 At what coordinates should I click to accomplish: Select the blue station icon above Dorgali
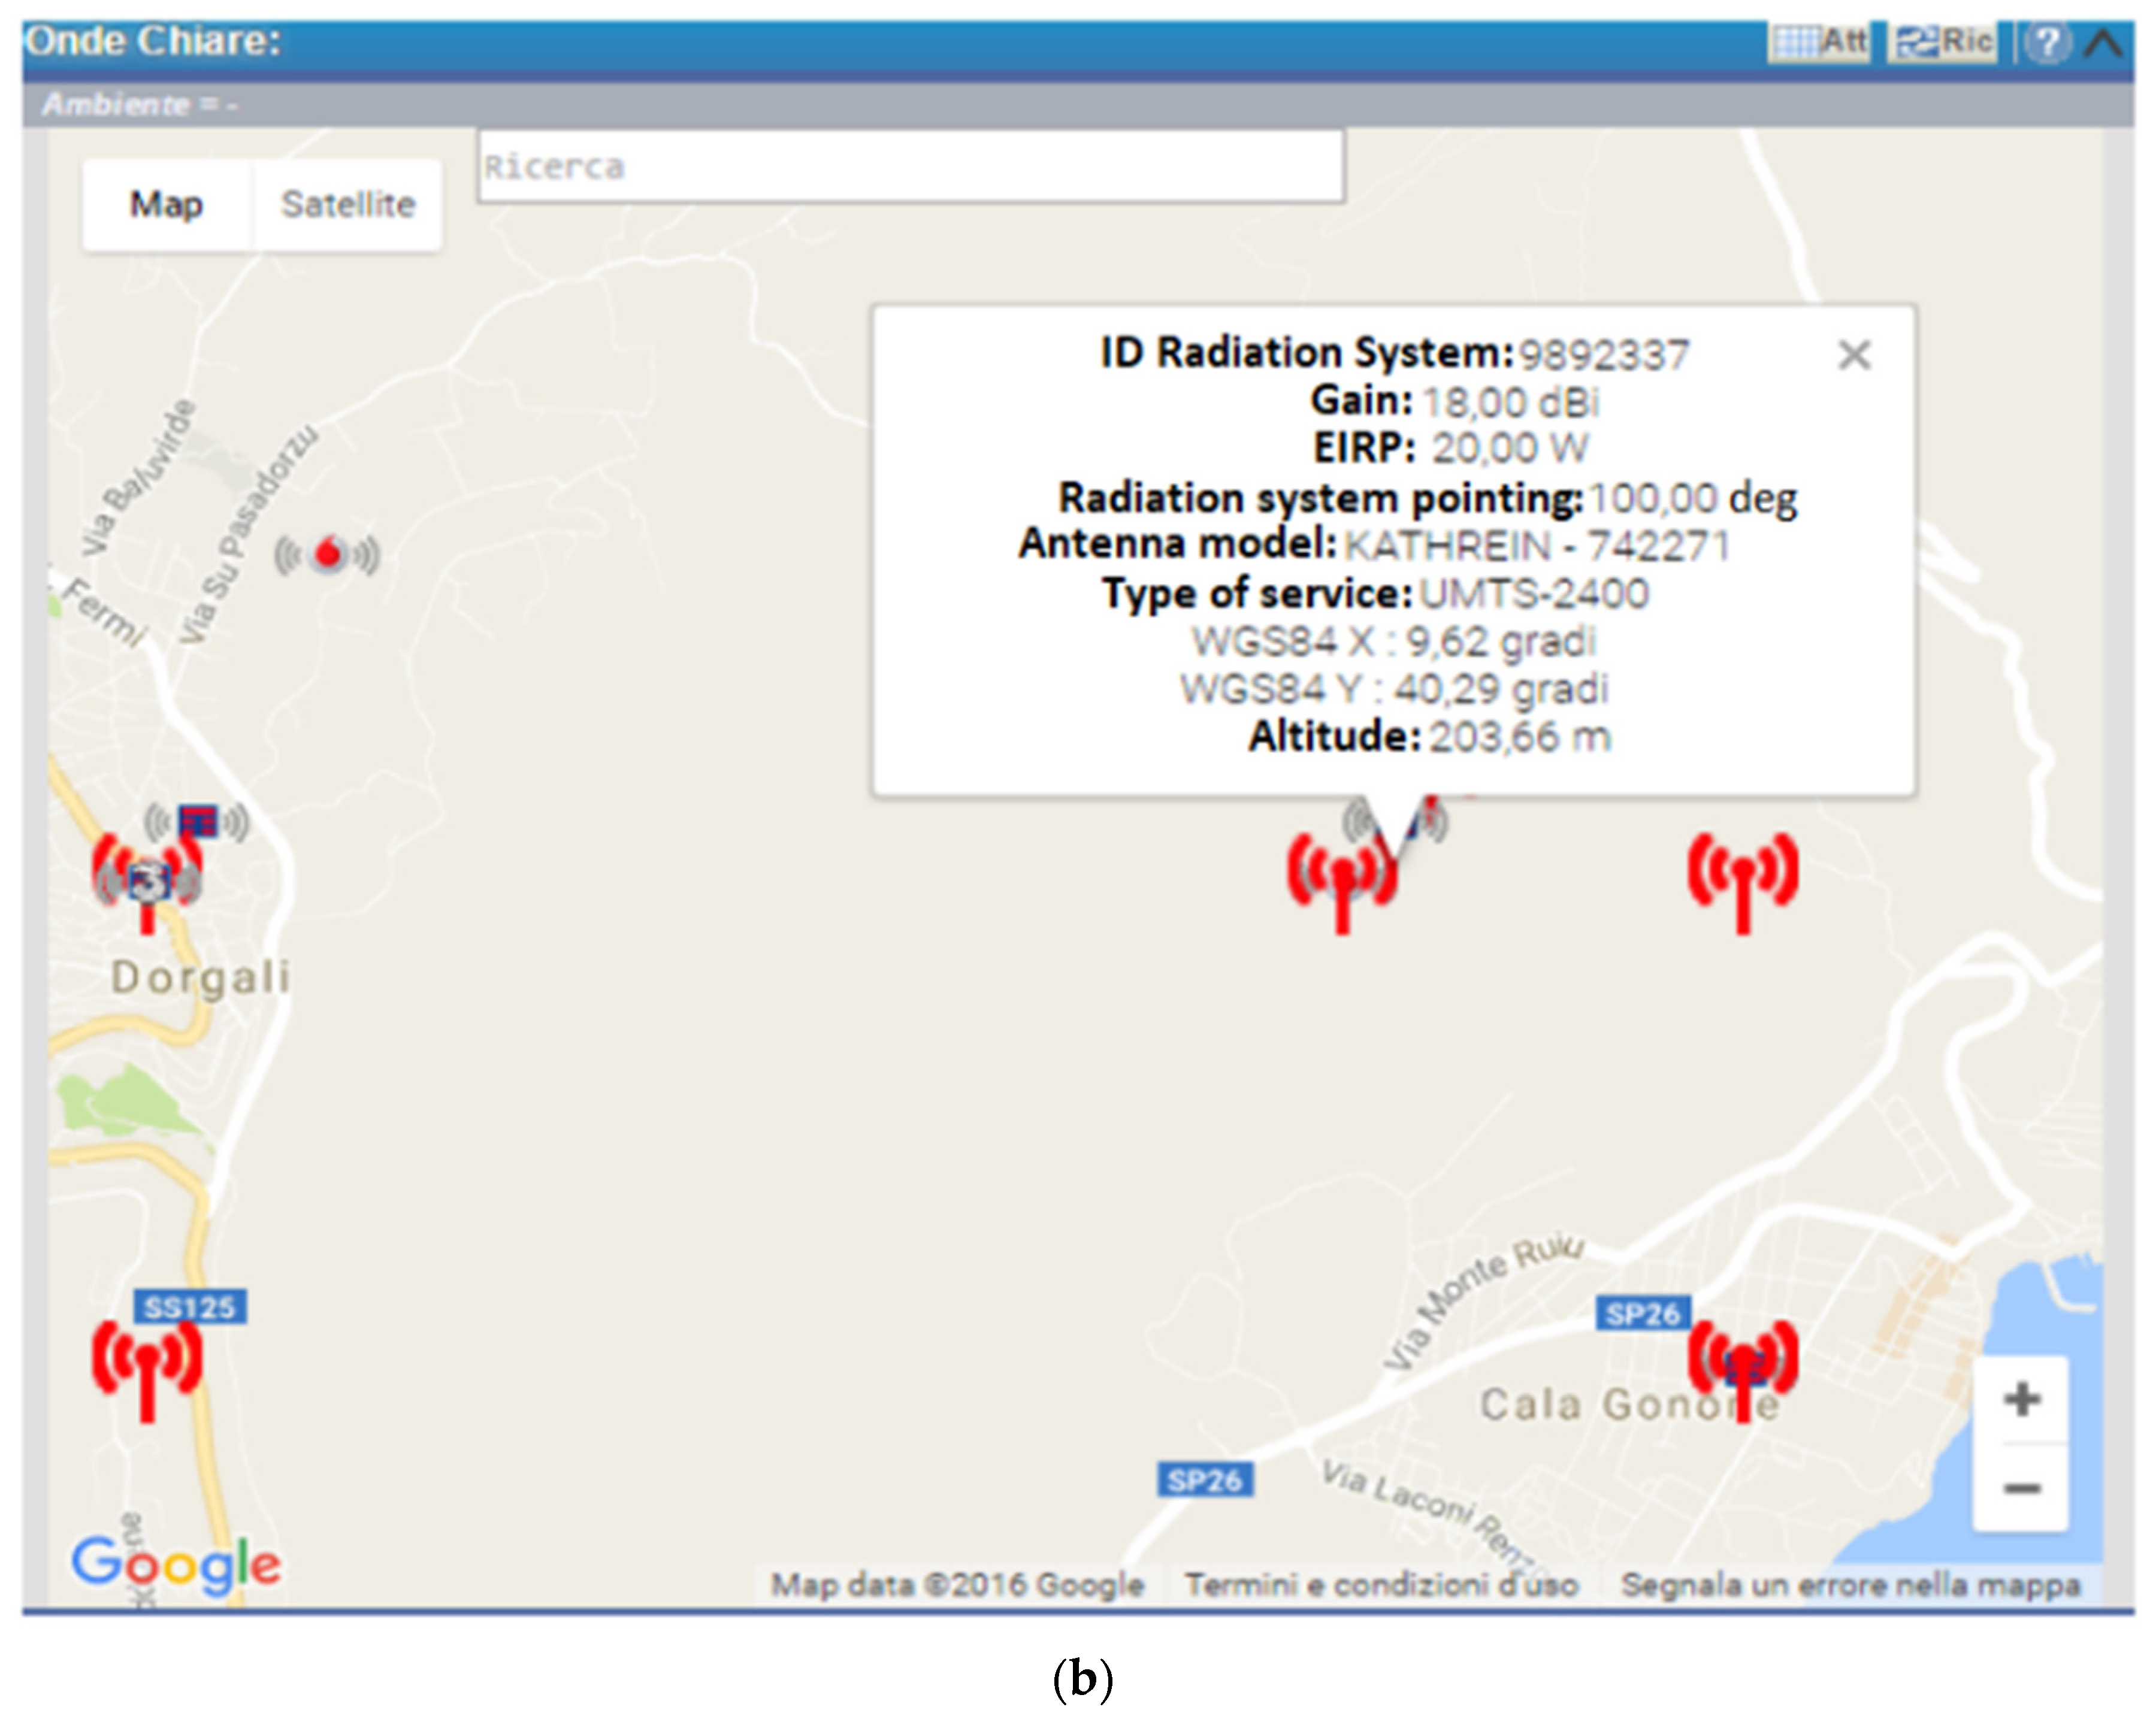pos(197,821)
